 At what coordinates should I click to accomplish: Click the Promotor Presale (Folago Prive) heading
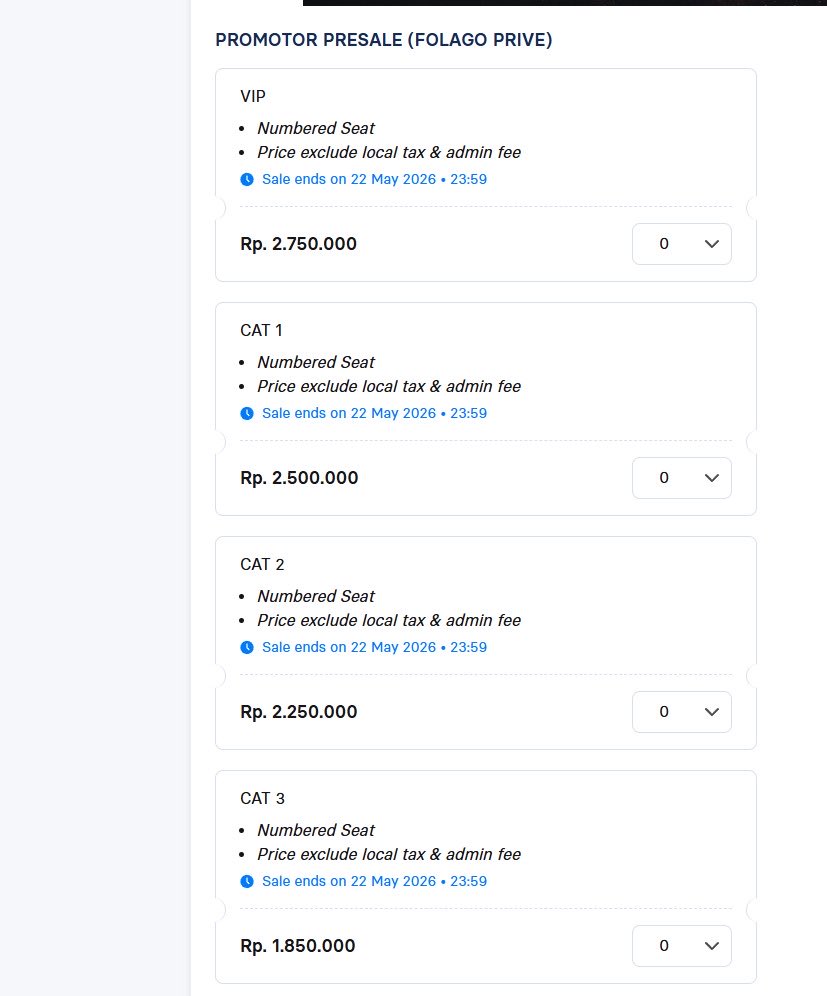pyautogui.click(x=384, y=39)
